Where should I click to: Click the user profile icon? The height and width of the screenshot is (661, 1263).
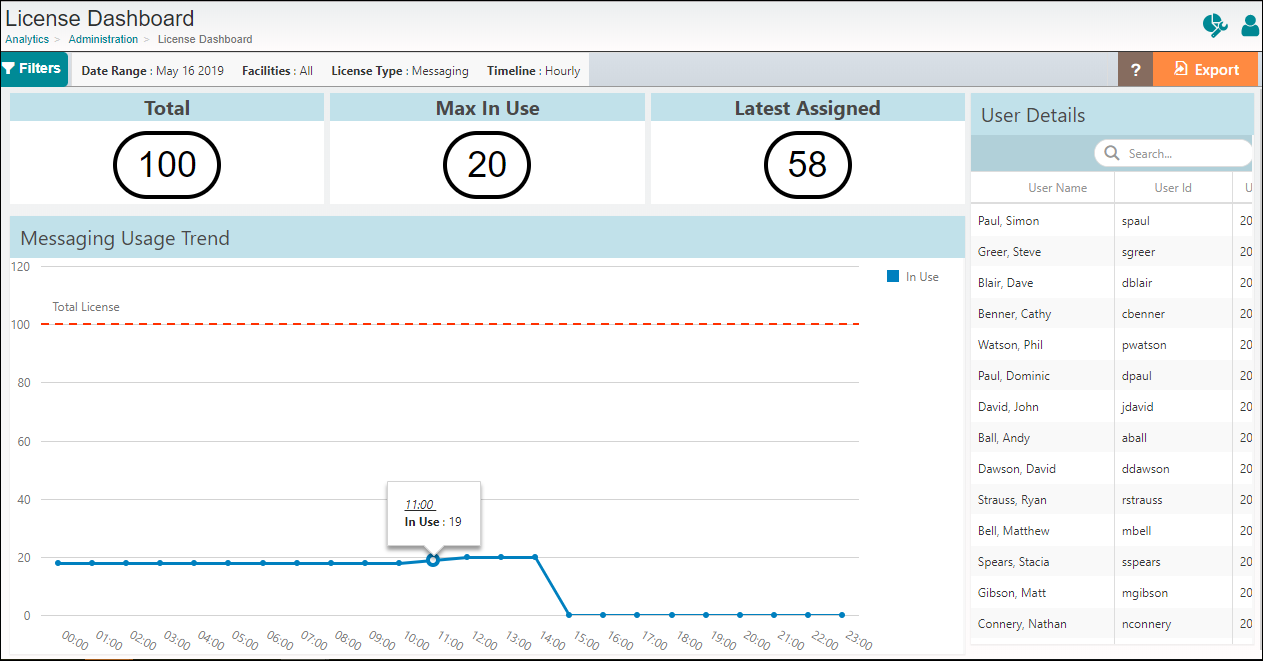(1249, 26)
